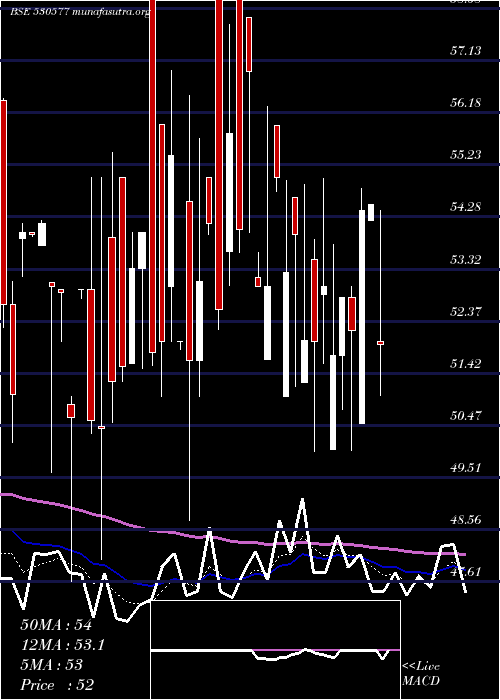500x700 pixels.
Task: Select the 56.18 price axis label
Action: pos(466,103)
